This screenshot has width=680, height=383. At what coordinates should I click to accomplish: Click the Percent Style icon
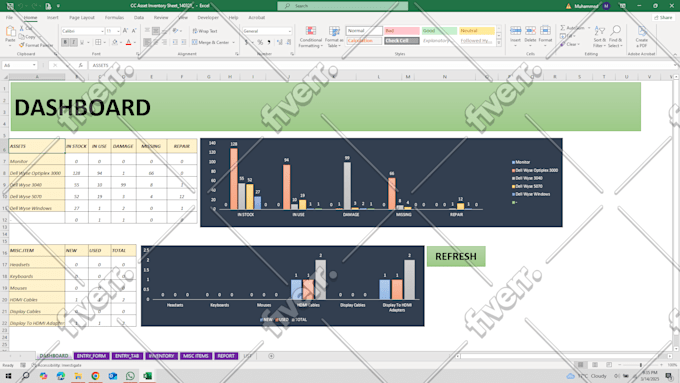point(260,43)
